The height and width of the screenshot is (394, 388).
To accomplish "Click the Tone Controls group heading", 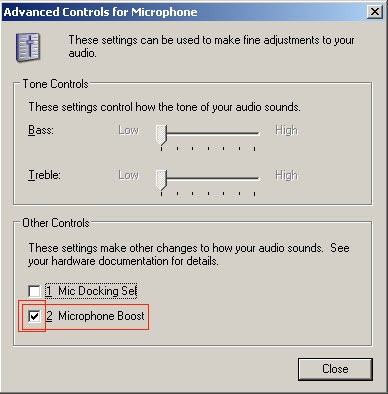I will (x=56, y=84).
